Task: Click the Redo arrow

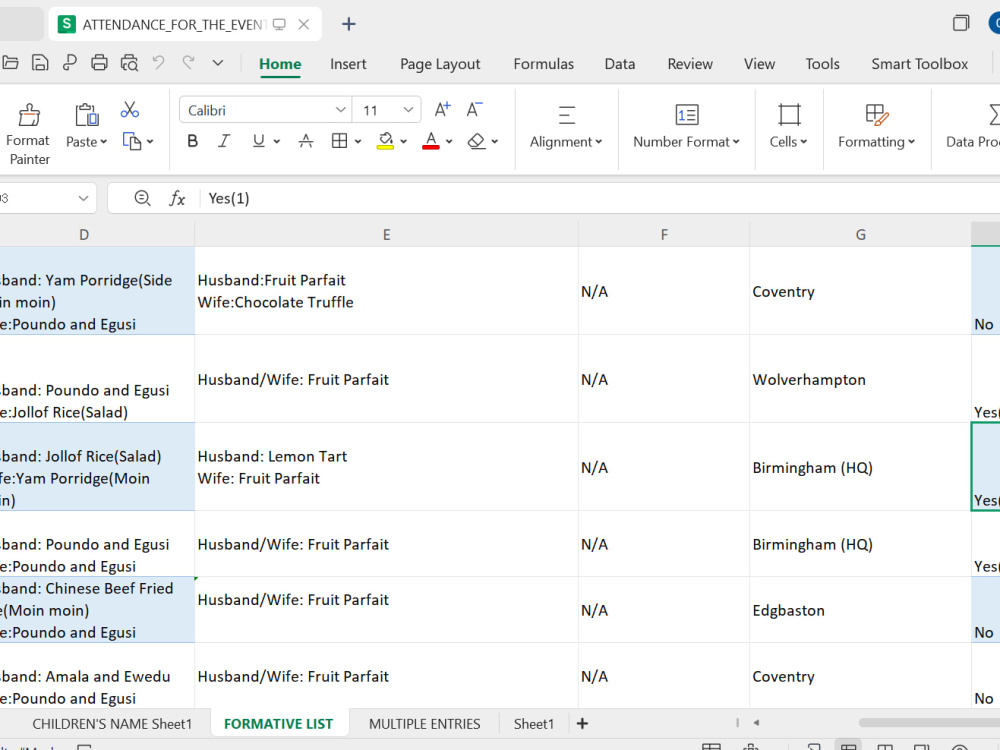Action: [x=188, y=62]
